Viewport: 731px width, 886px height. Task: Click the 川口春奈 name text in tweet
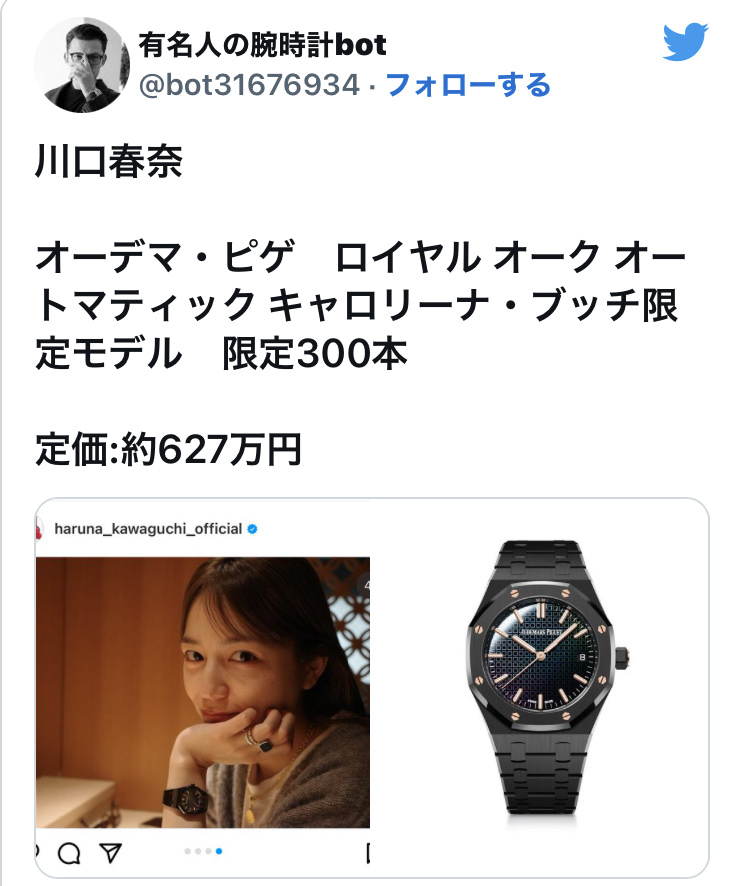point(109,161)
